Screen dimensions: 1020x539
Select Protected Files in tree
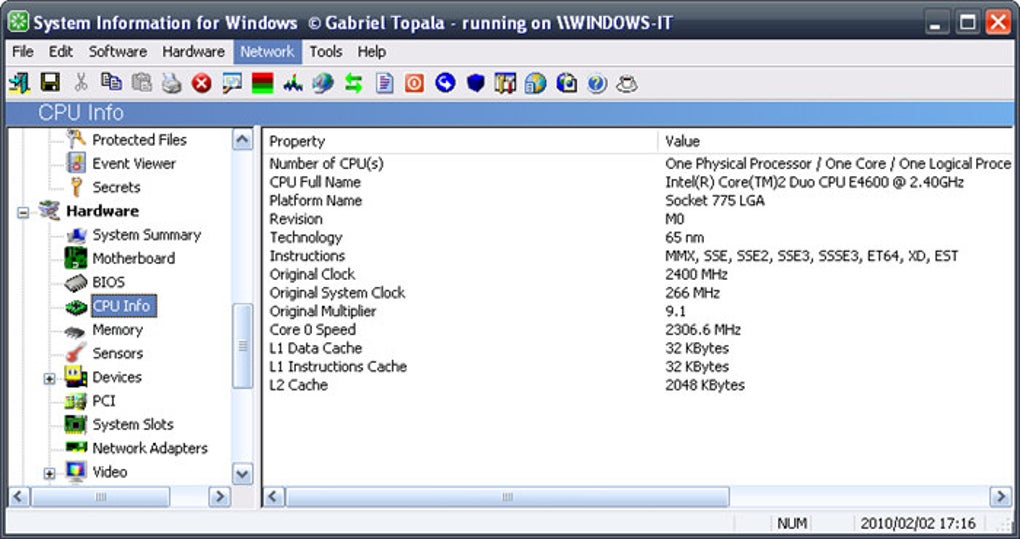139,140
